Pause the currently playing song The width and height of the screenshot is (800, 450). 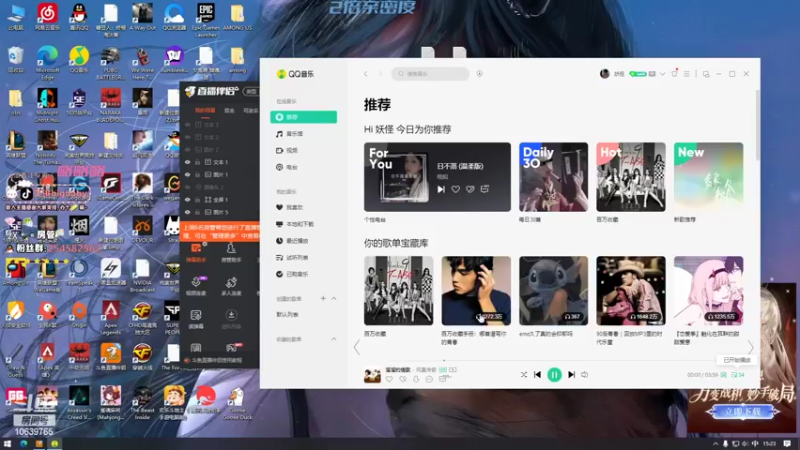(x=554, y=374)
